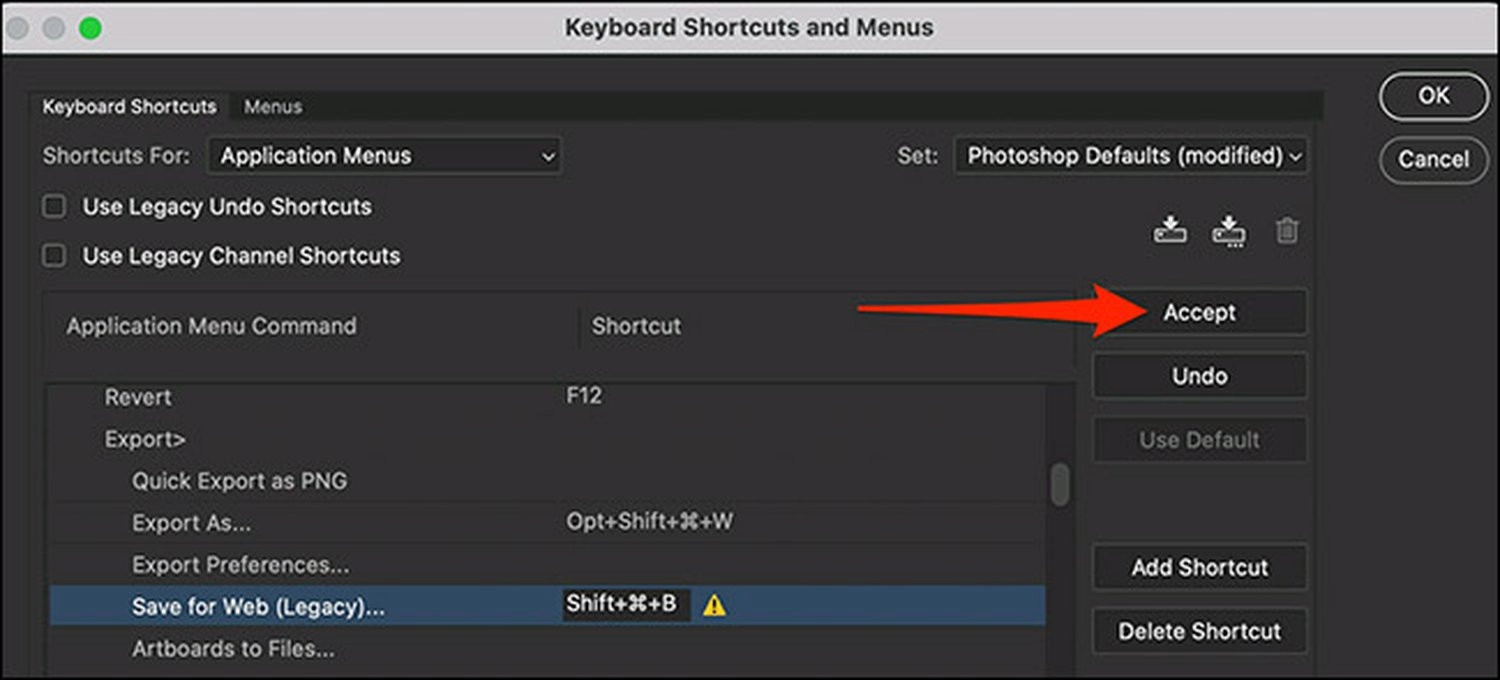Viewport: 1500px width, 680px height.
Task: Click the Shift+⌘+B shortcut input field
Action: 626,604
